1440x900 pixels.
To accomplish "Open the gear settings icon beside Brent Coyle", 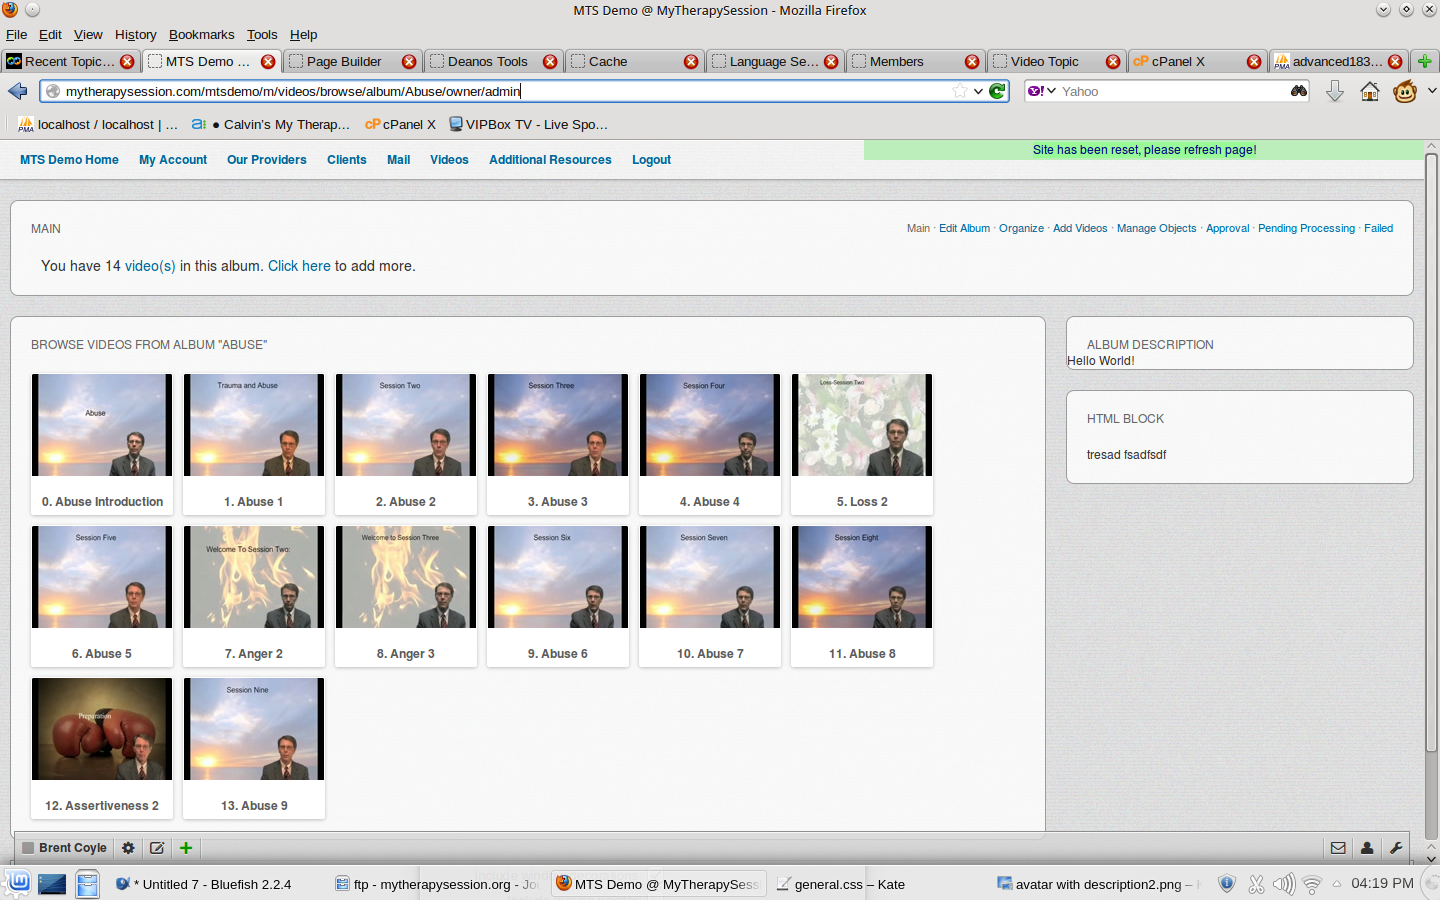I will click(128, 848).
